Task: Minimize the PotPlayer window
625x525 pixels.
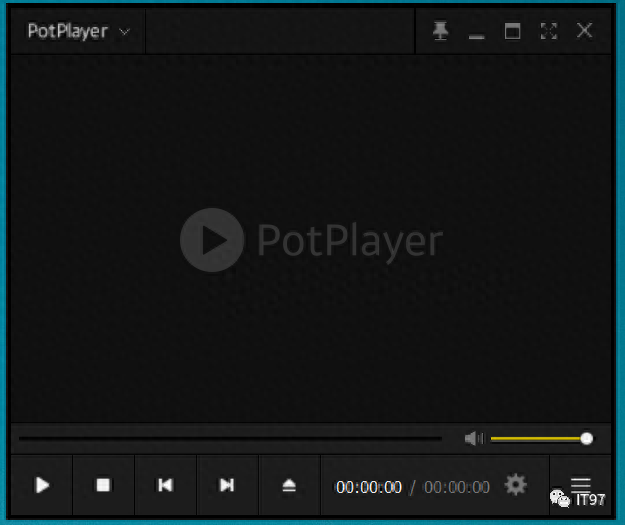Action: (x=476, y=36)
